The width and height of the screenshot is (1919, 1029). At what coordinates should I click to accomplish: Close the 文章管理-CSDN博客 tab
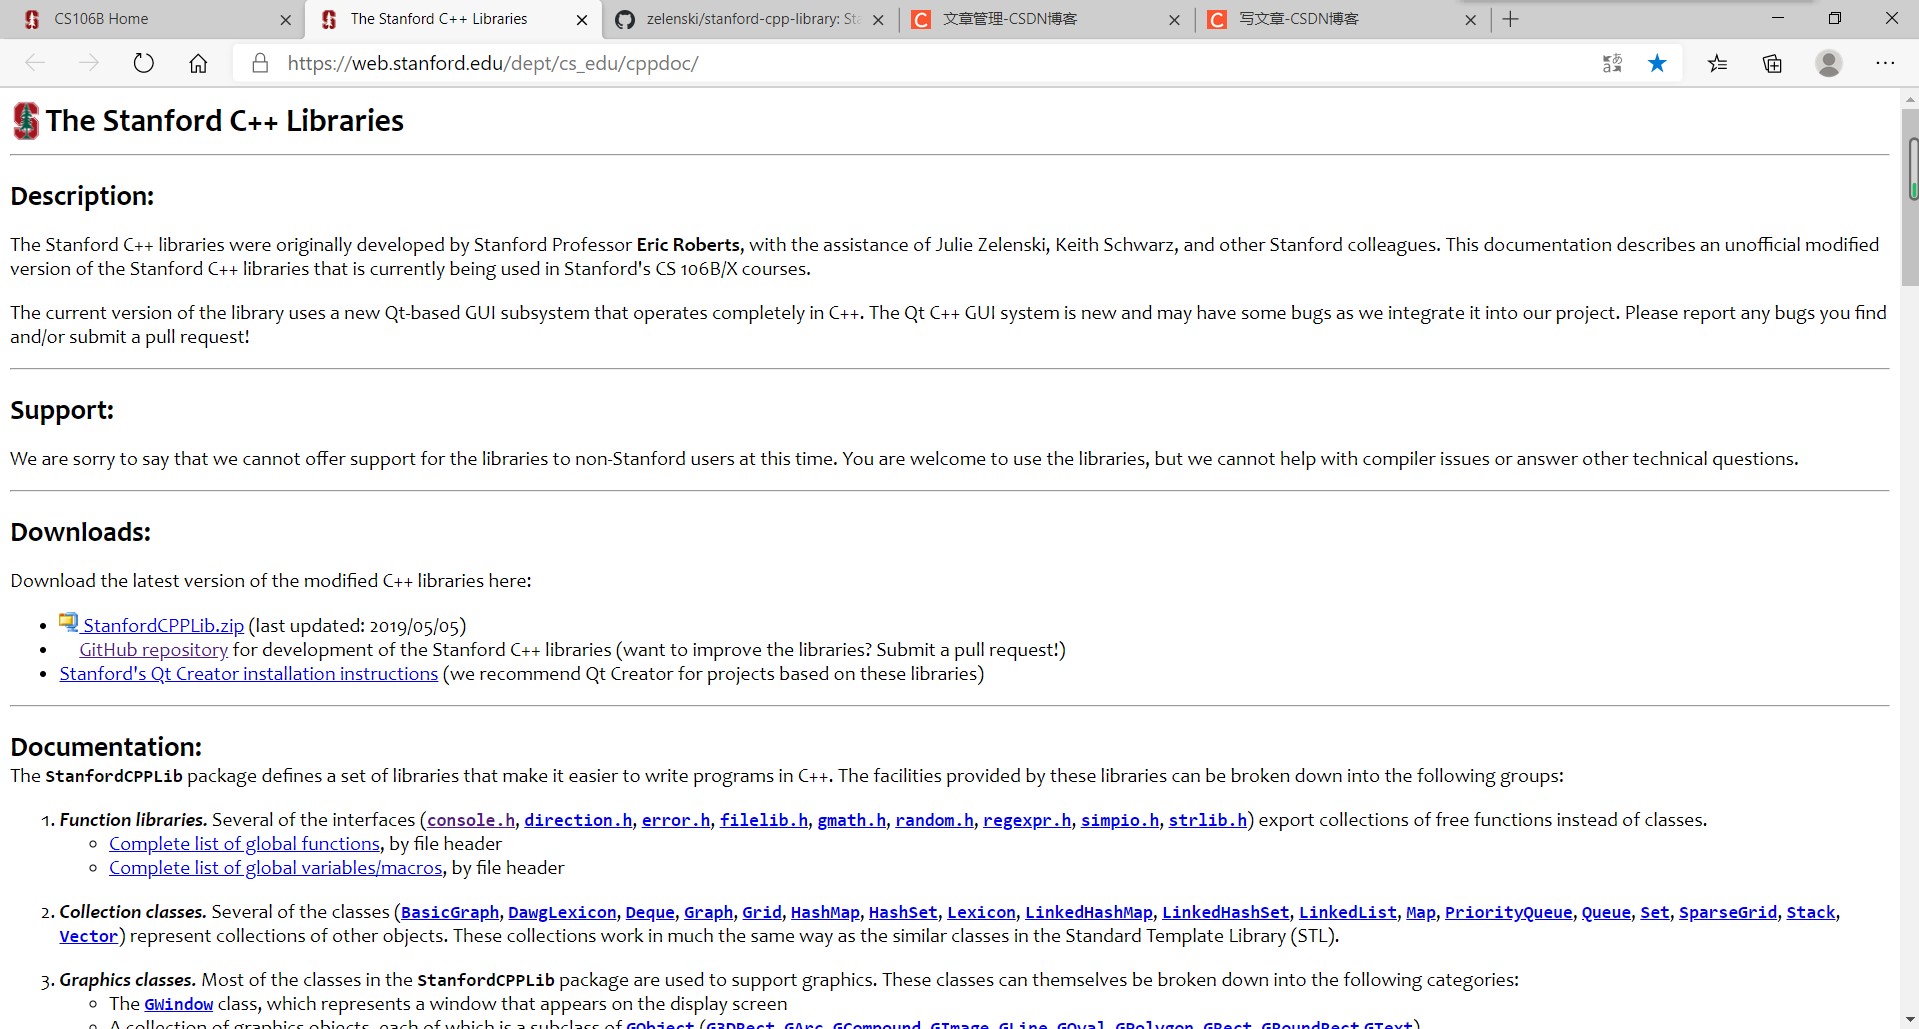1174,19
